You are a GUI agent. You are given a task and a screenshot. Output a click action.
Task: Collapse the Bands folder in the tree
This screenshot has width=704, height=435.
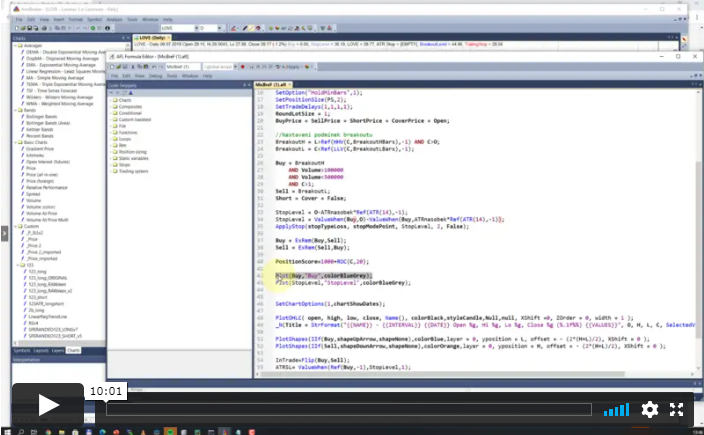pos(15,108)
